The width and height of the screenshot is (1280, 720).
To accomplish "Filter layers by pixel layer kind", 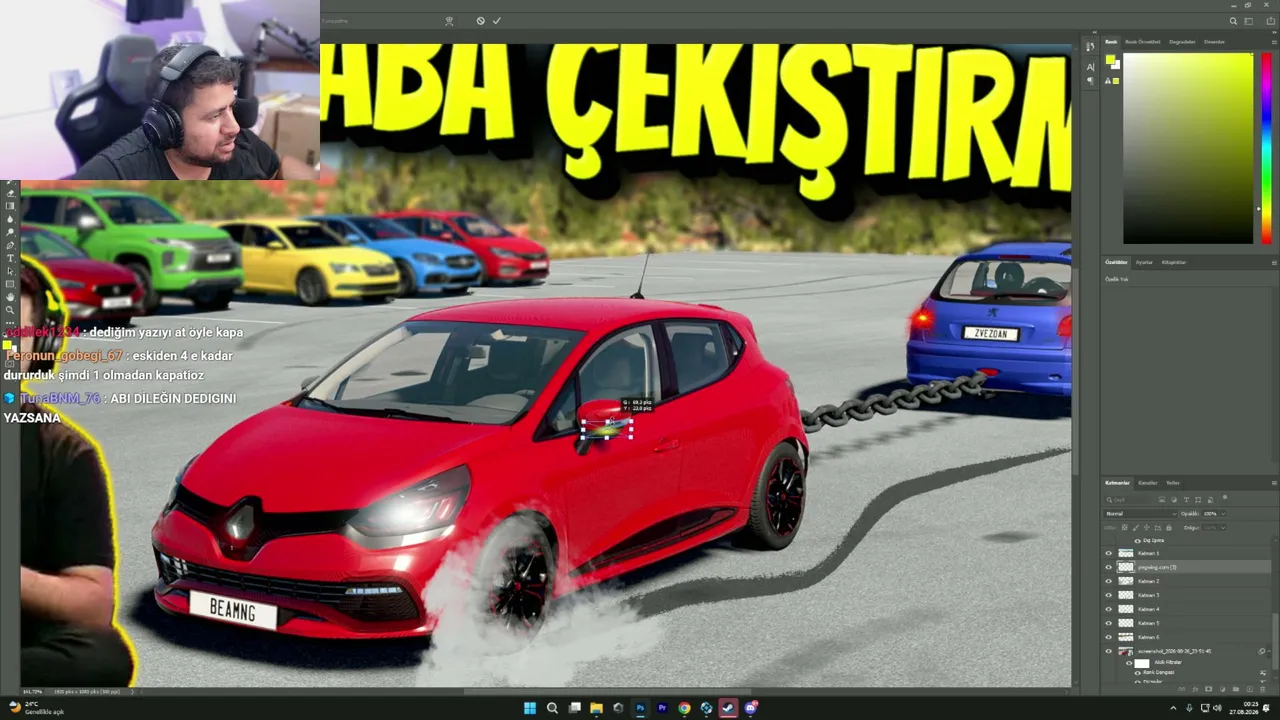I will [1163, 499].
